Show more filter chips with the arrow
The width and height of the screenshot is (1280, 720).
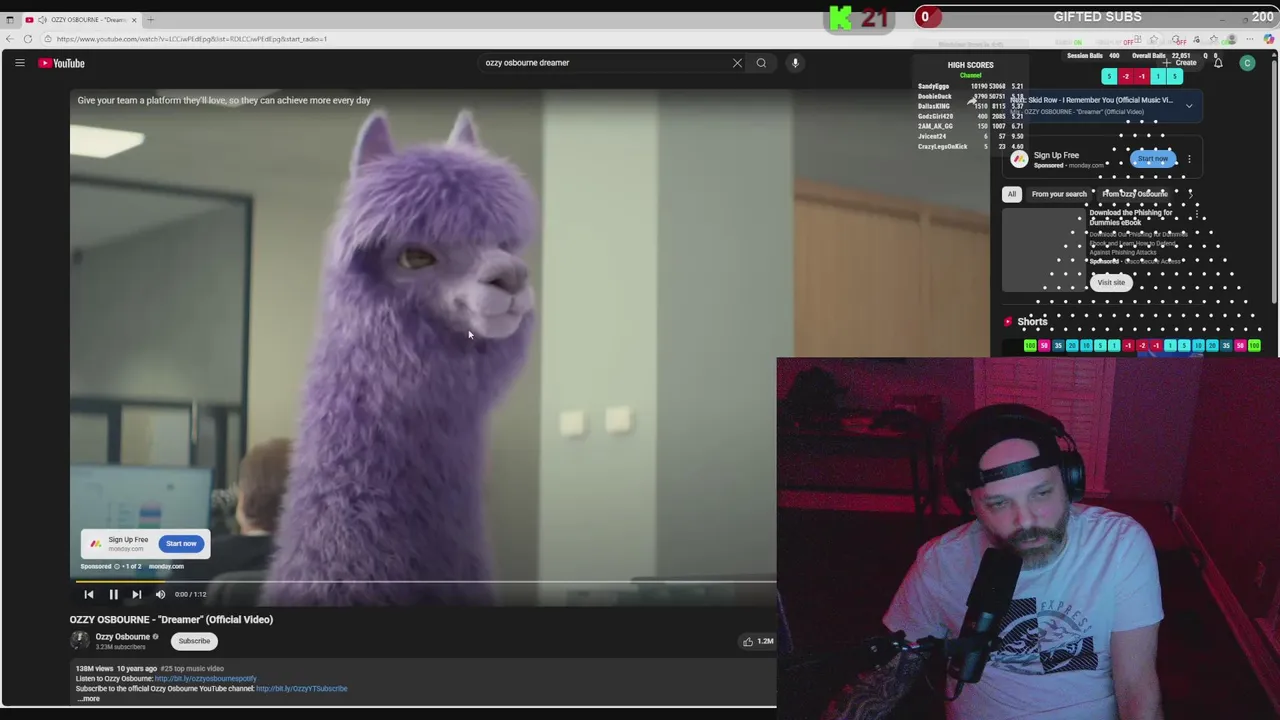click(x=1191, y=194)
